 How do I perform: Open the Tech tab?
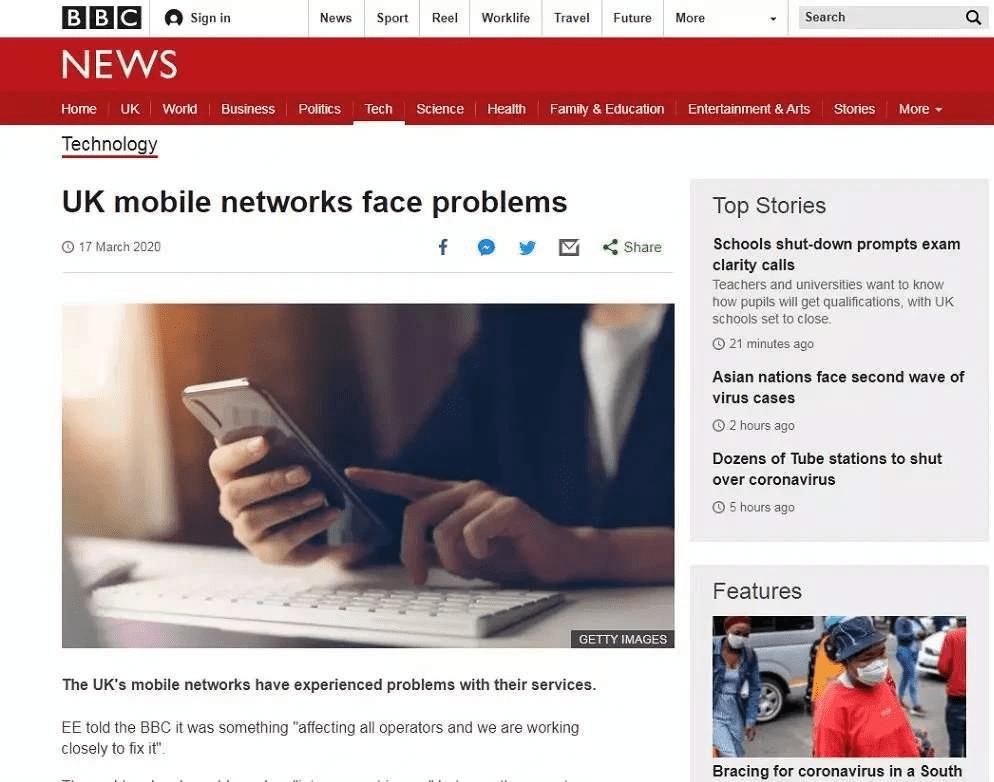click(378, 109)
